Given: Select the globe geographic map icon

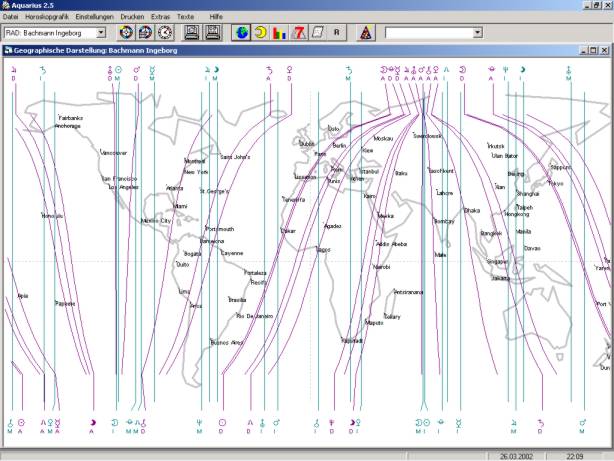Looking at the screenshot, I should coord(241,33).
